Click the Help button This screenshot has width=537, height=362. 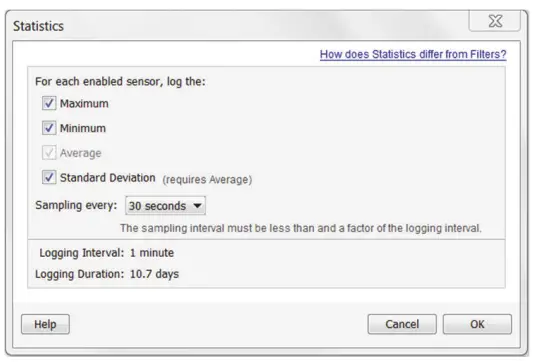click(45, 324)
